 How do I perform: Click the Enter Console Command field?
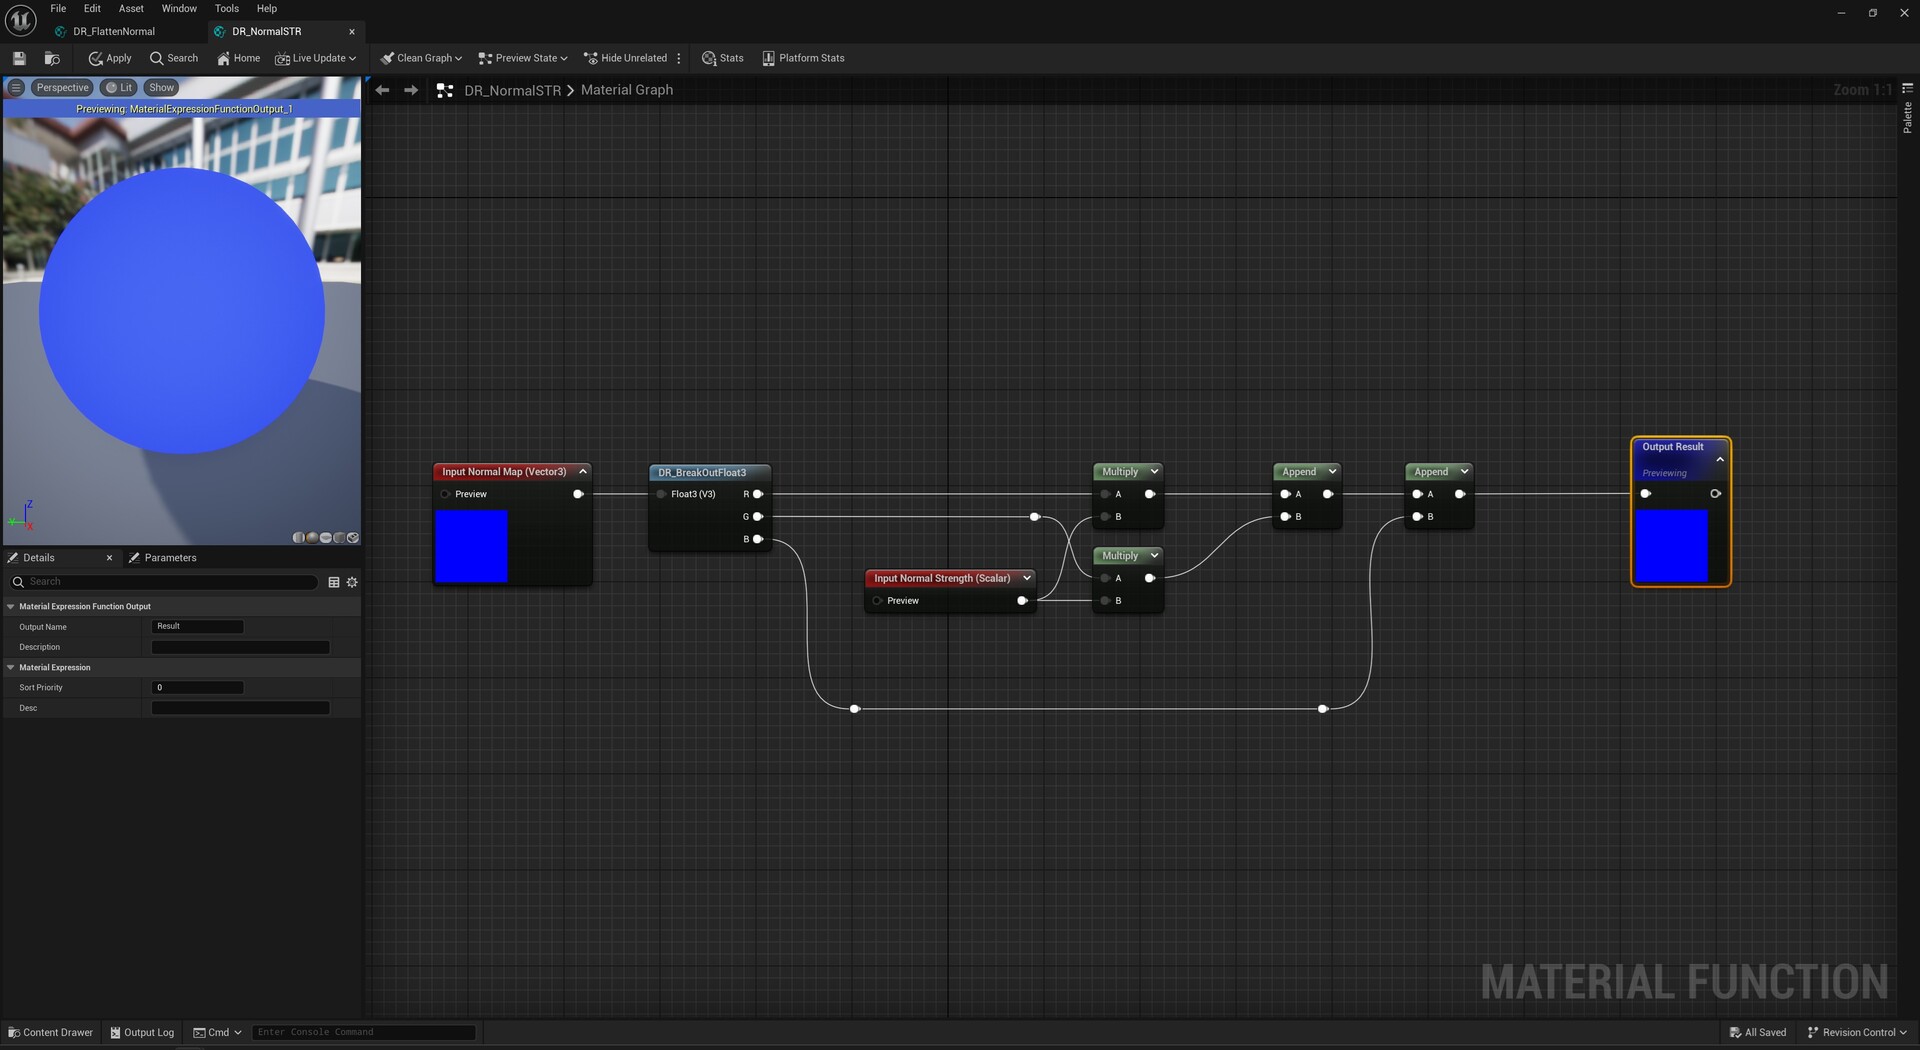coord(363,1032)
